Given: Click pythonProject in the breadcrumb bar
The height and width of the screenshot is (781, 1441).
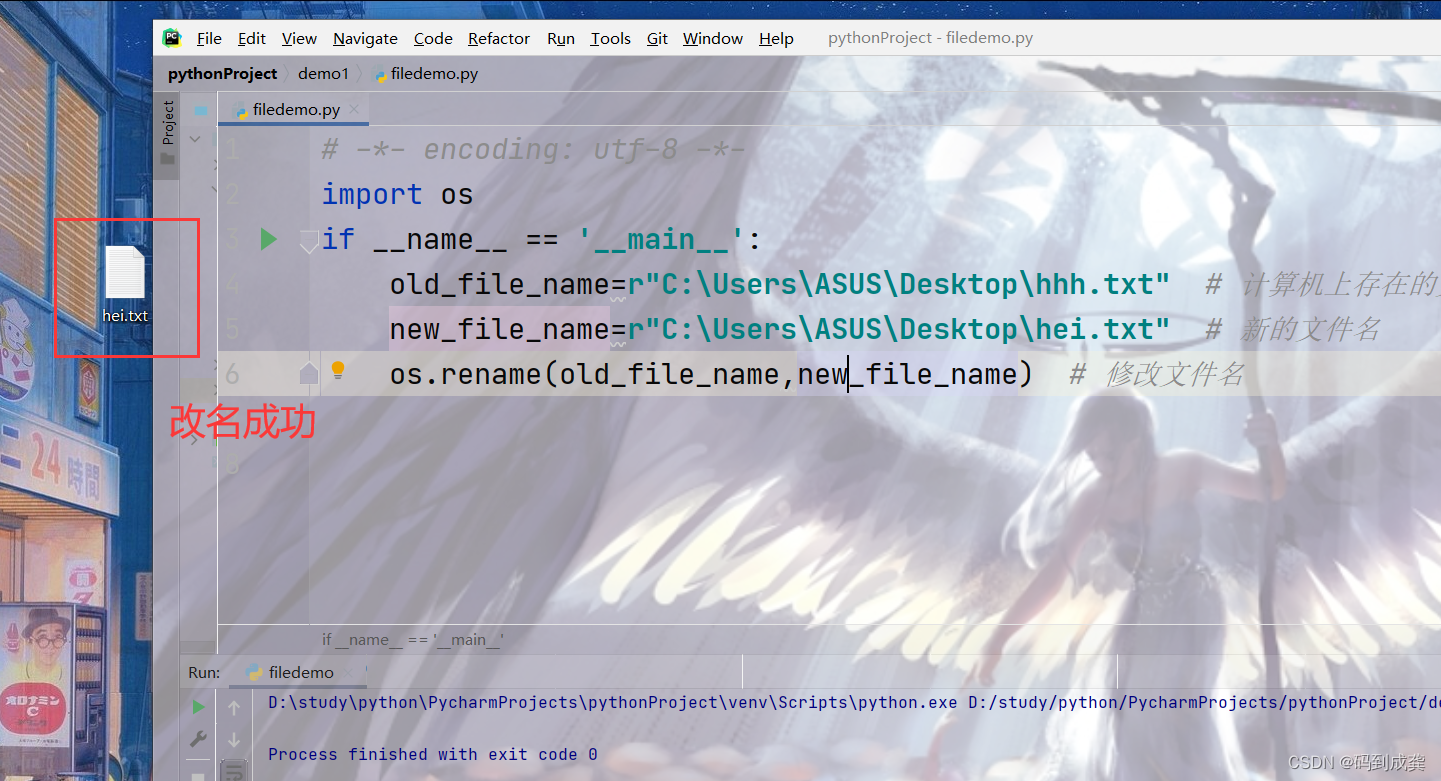Looking at the screenshot, I should [x=222, y=73].
